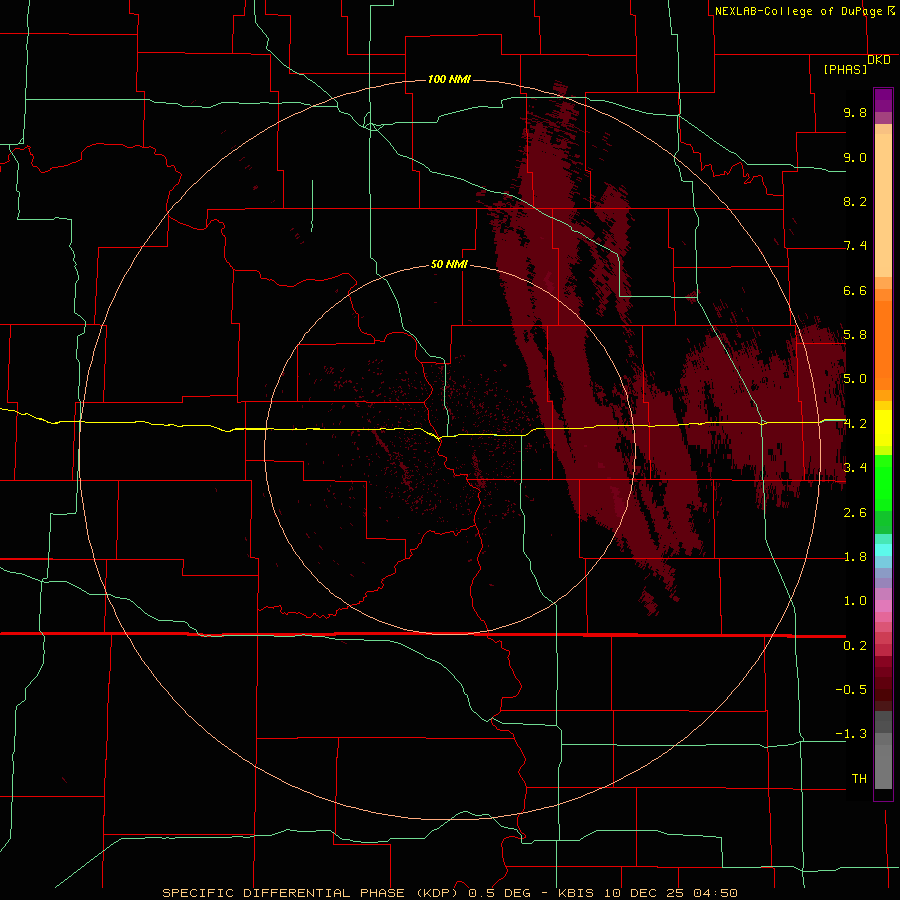
Task: Click the 0.2 legend value
Action: (855, 646)
